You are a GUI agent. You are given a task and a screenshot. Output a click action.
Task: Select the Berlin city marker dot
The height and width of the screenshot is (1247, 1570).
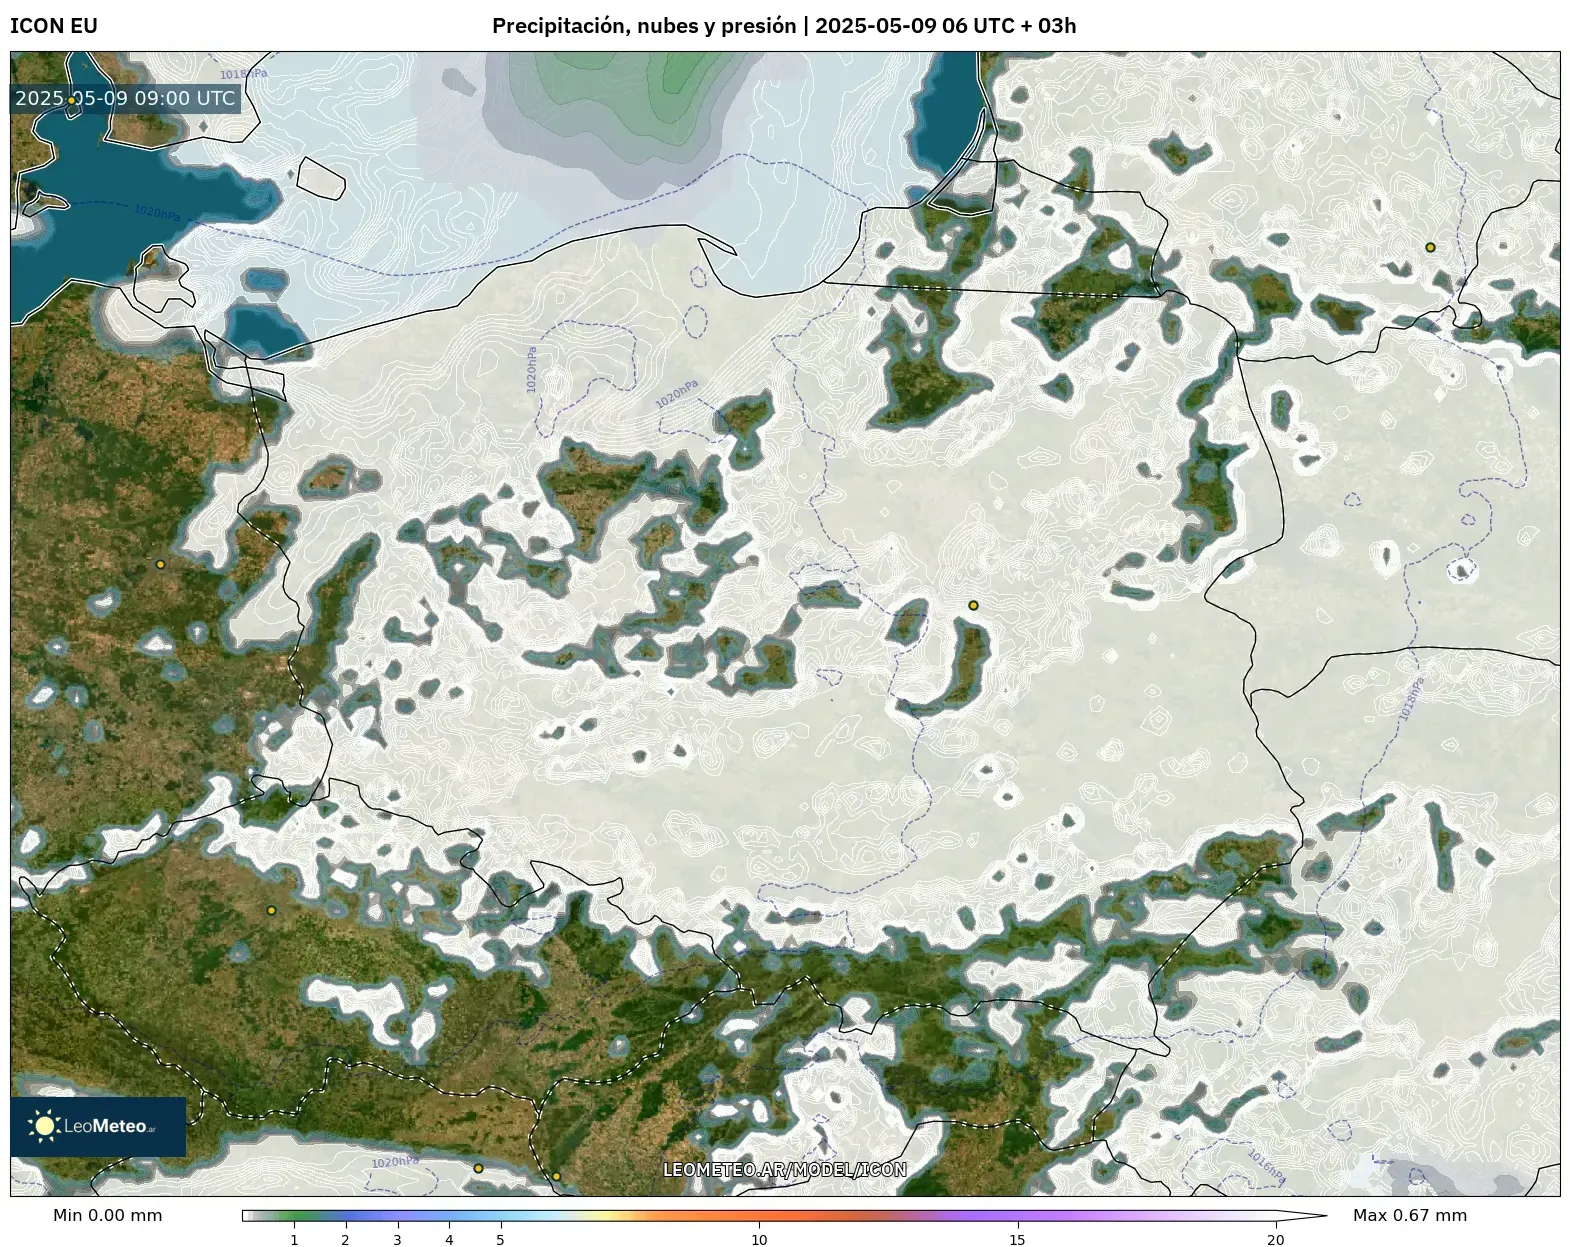[160, 564]
